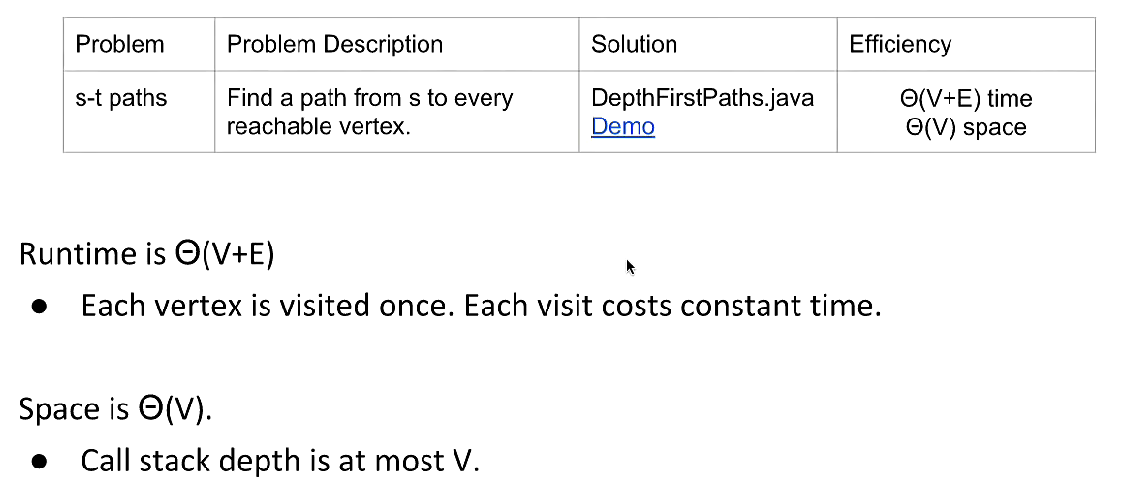
Task: Select "Call stack depth is at most V."
Action: [x=280, y=461]
